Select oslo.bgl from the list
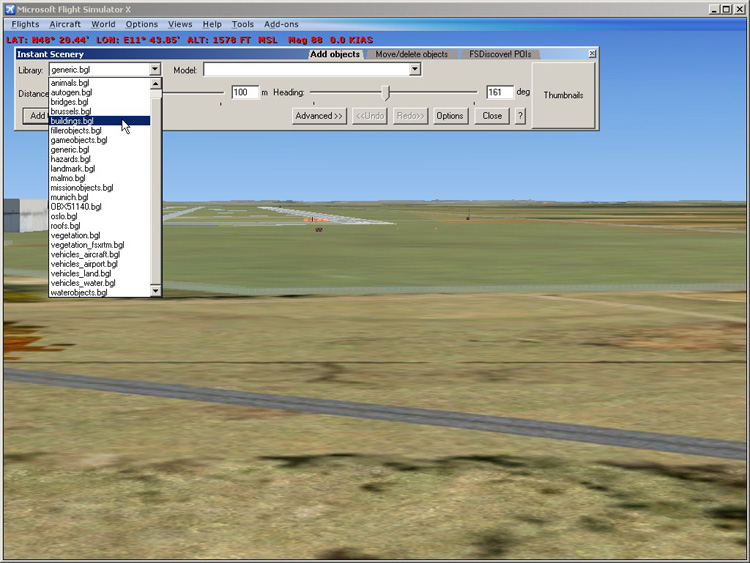The image size is (750, 563). coord(99,216)
